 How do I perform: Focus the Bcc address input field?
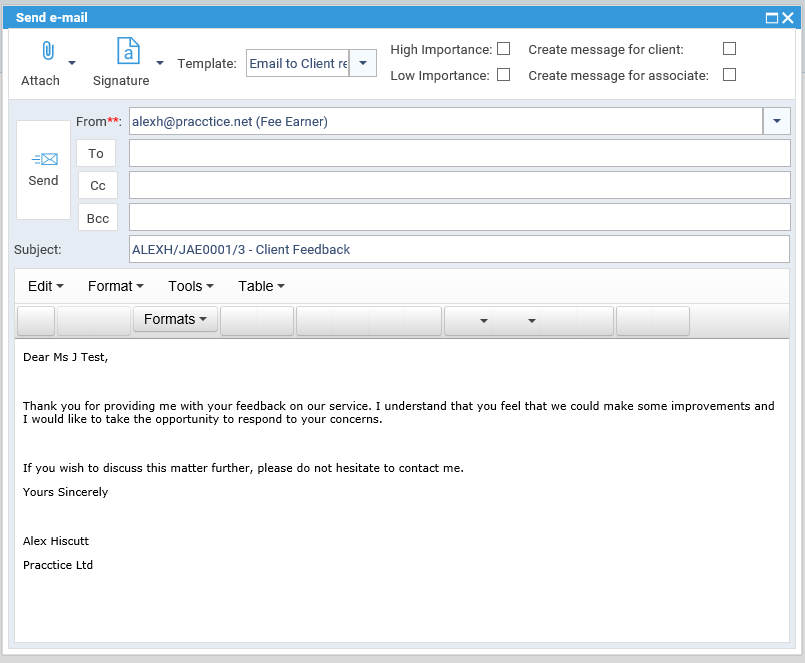(459, 217)
